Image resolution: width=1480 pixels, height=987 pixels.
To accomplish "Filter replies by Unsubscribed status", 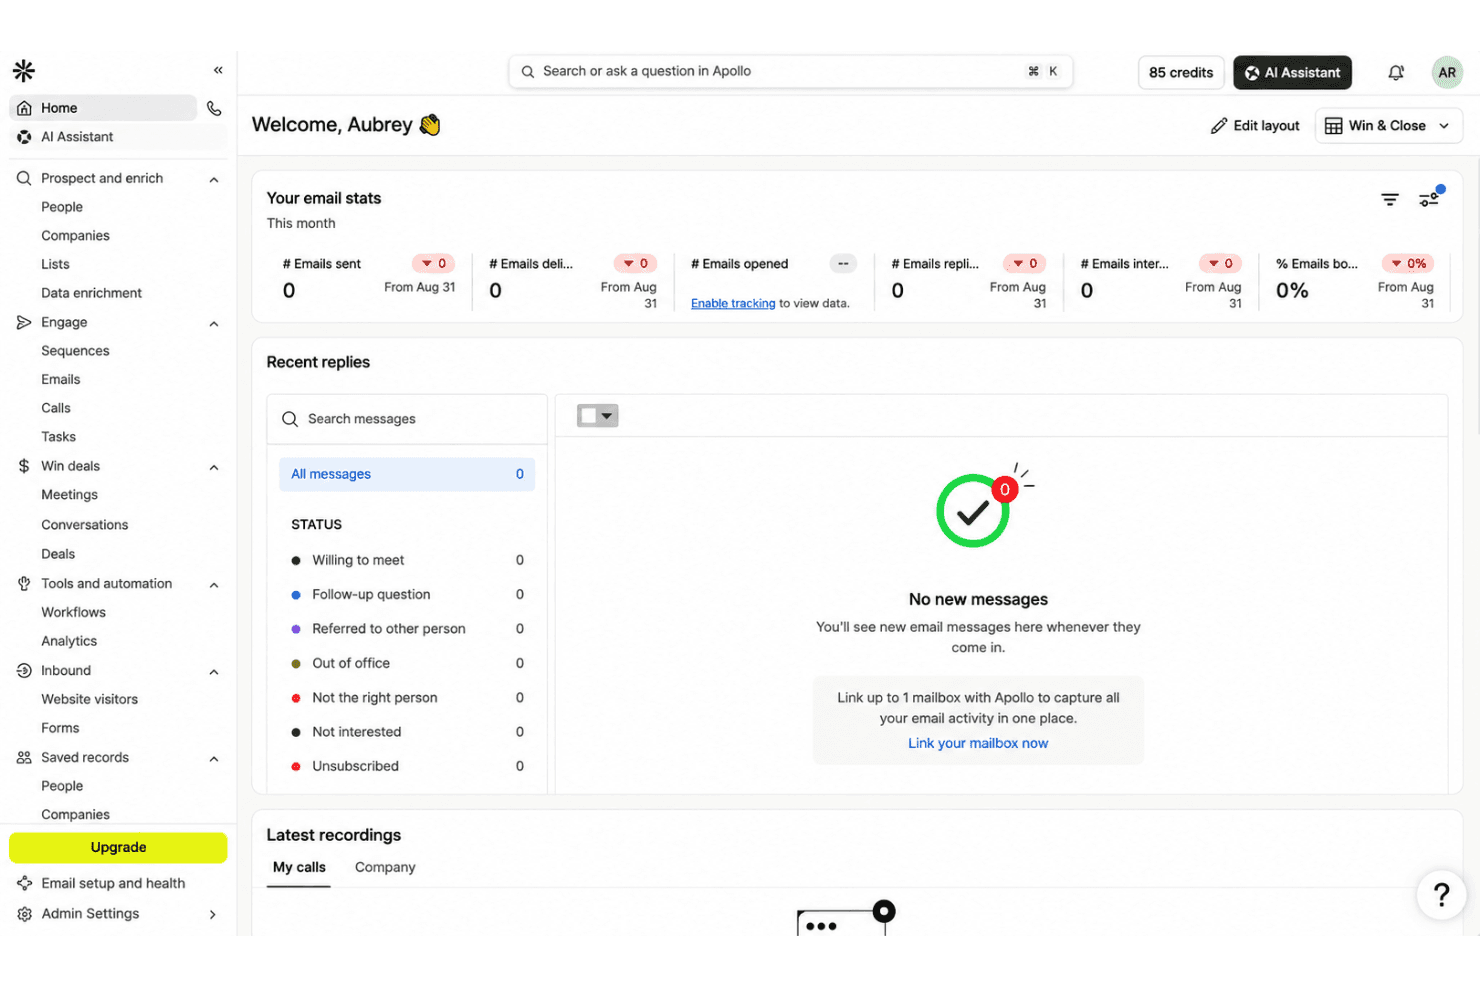I will (407, 766).
